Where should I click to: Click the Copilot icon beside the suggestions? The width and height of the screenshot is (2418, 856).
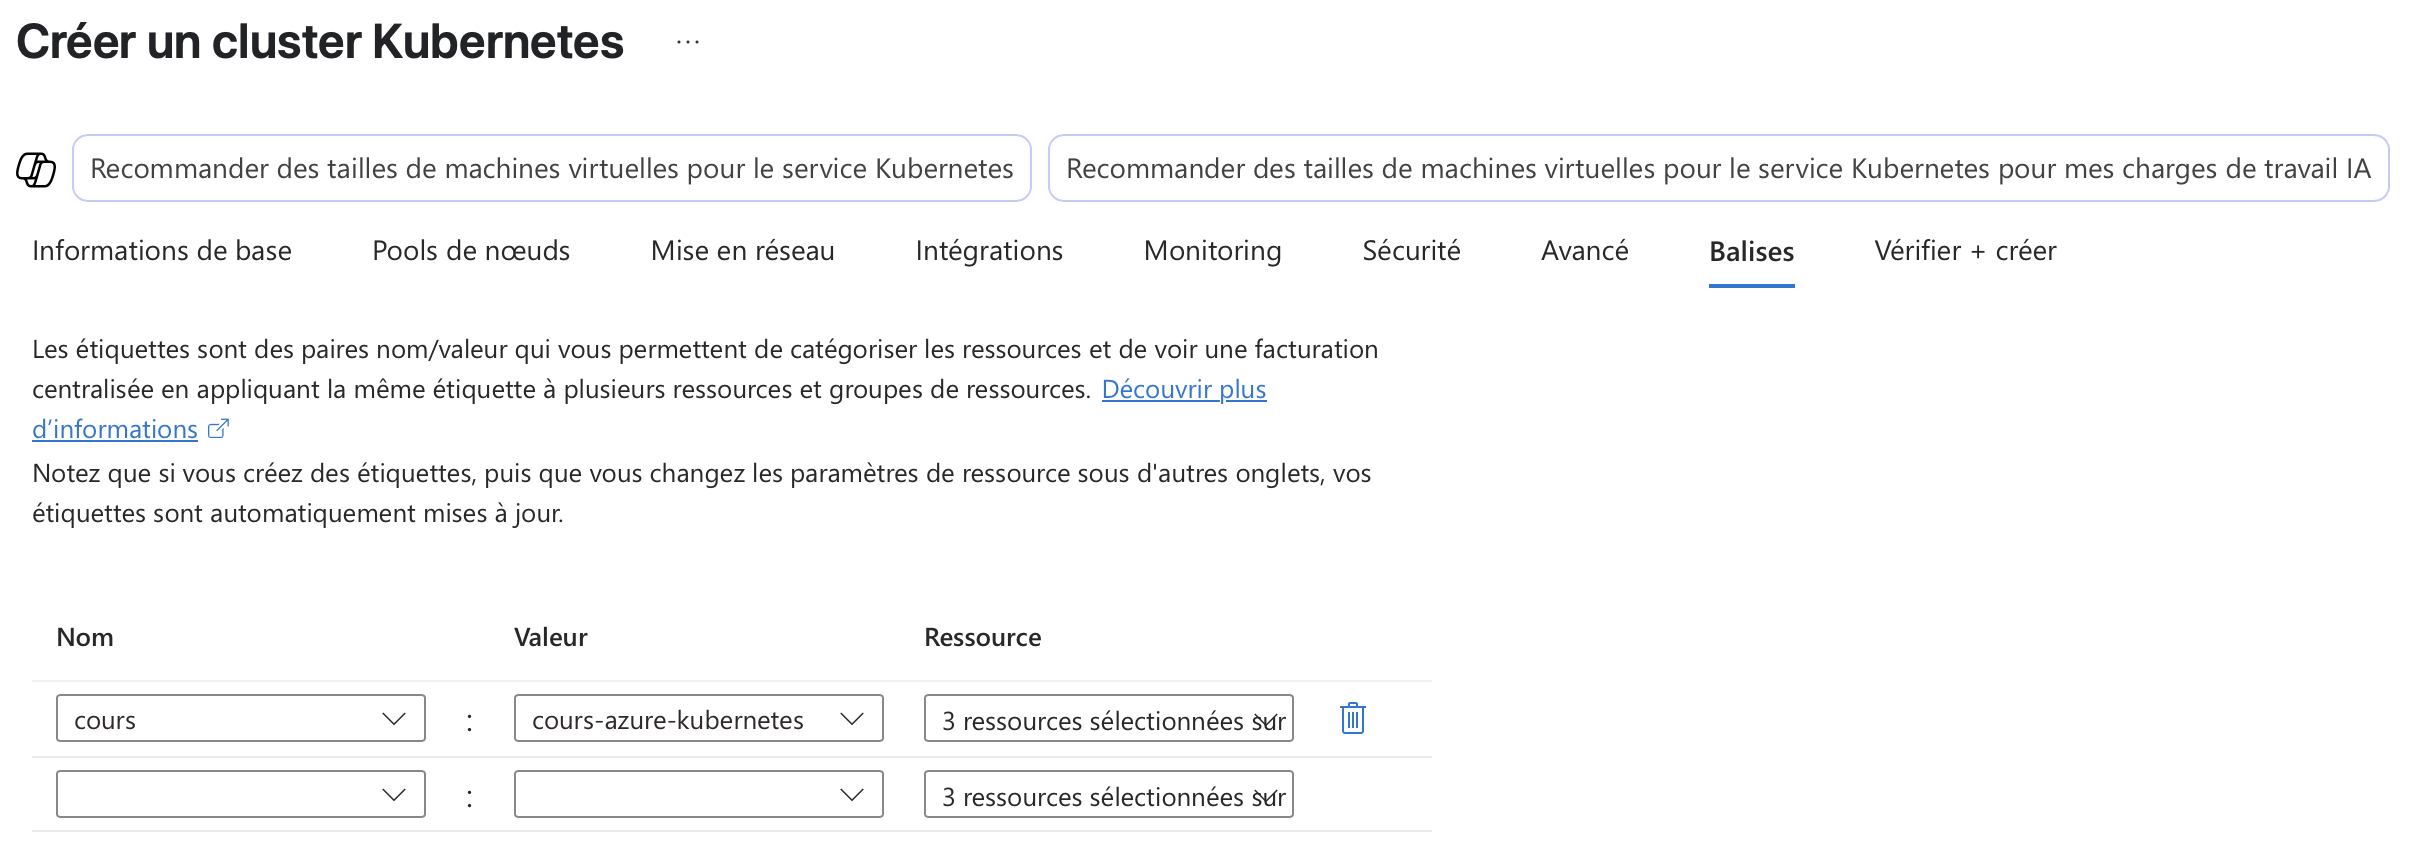click(36, 169)
